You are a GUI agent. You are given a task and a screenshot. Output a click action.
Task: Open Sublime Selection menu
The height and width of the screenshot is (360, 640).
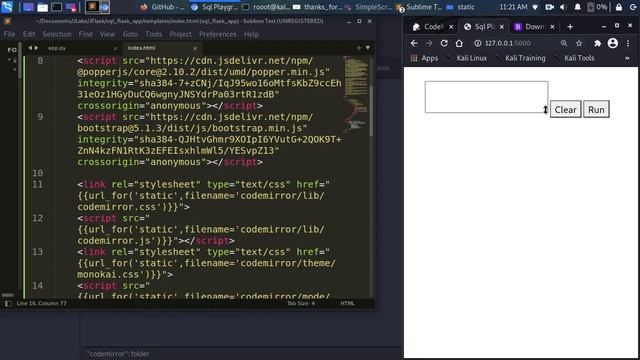tap(57, 34)
